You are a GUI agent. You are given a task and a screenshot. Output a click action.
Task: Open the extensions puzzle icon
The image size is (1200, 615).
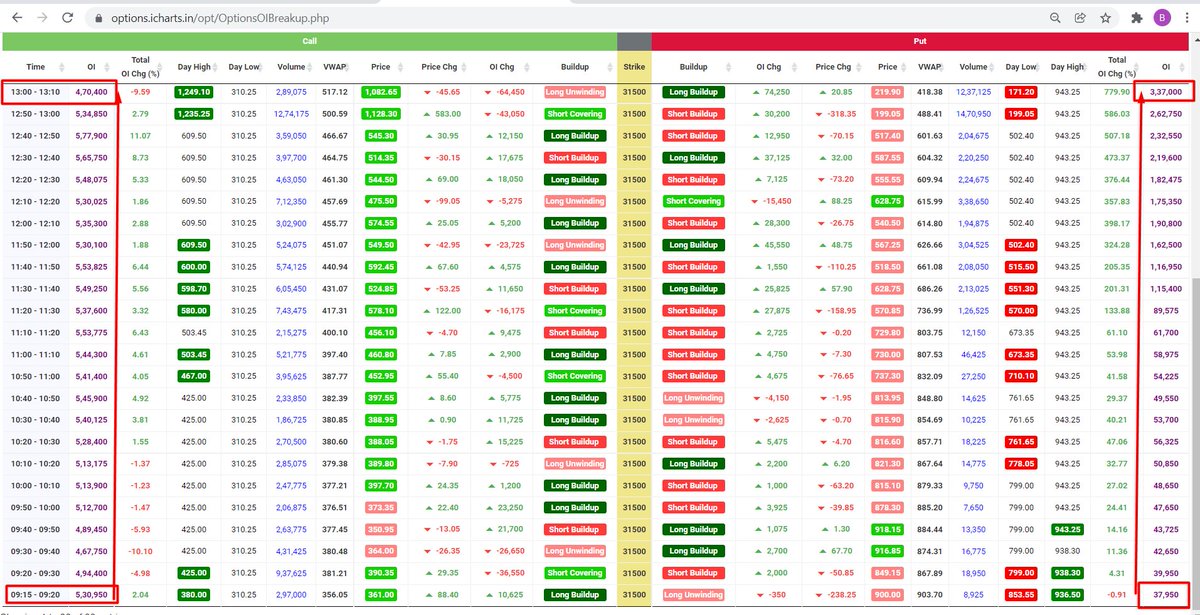[1136, 18]
